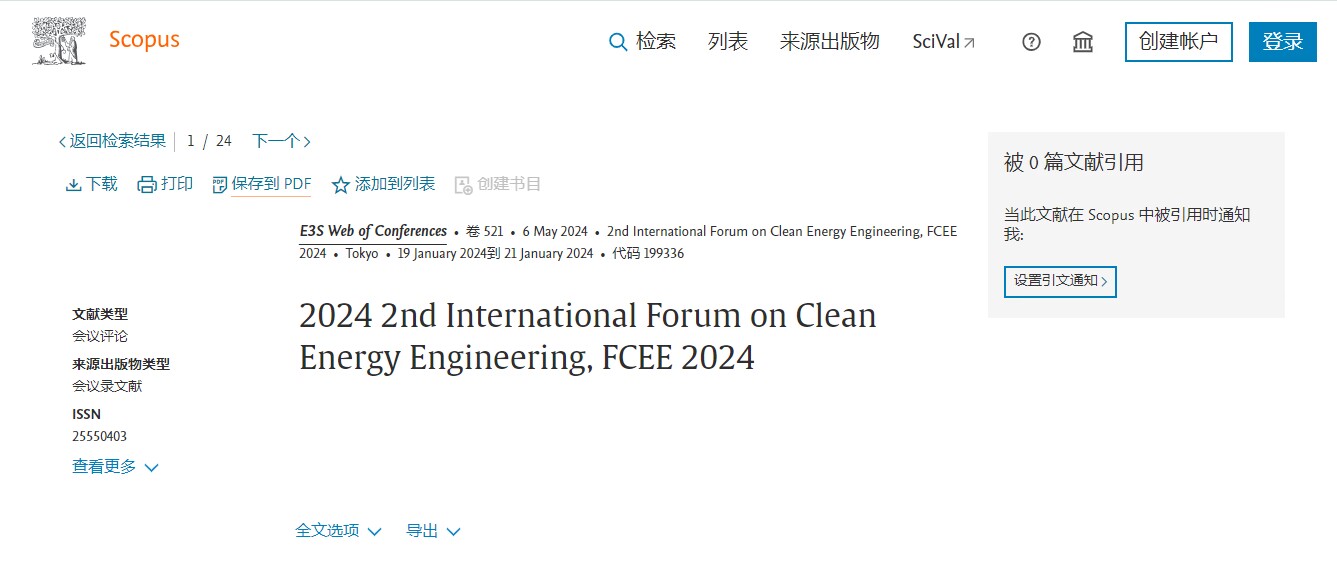Expand the 查看更多 details section

point(115,467)
